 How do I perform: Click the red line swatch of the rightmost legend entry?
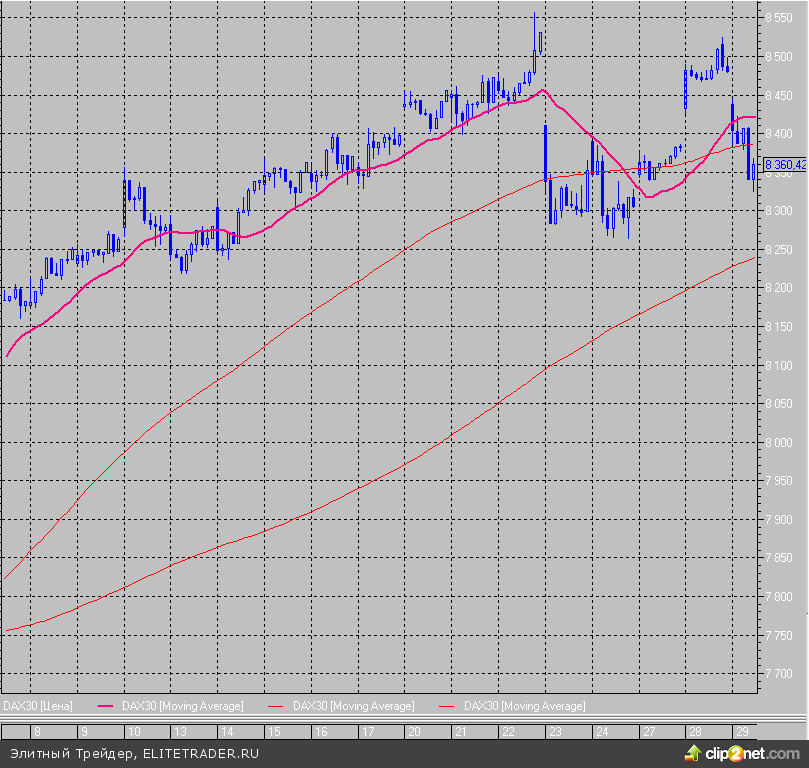pos(448,706)
